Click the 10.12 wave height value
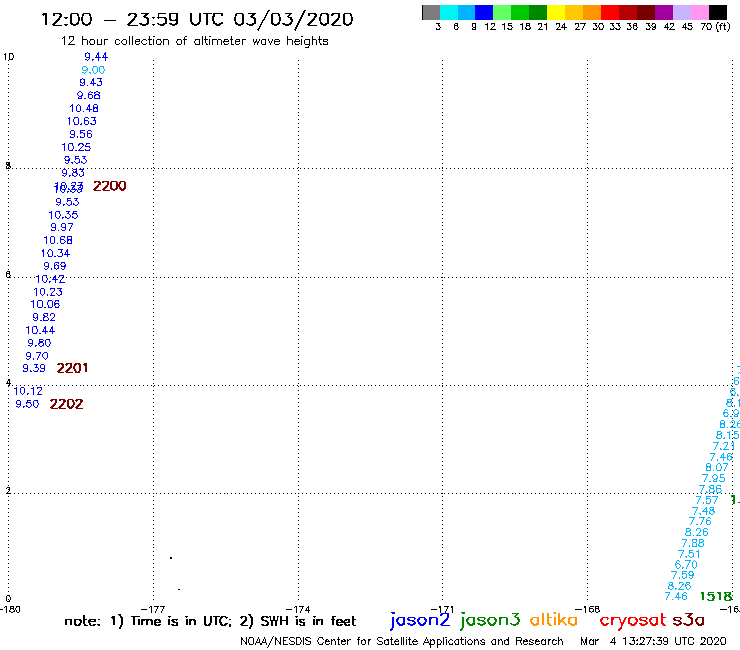The width and height of the screenshot is (740, 650). tap(28, 391)
